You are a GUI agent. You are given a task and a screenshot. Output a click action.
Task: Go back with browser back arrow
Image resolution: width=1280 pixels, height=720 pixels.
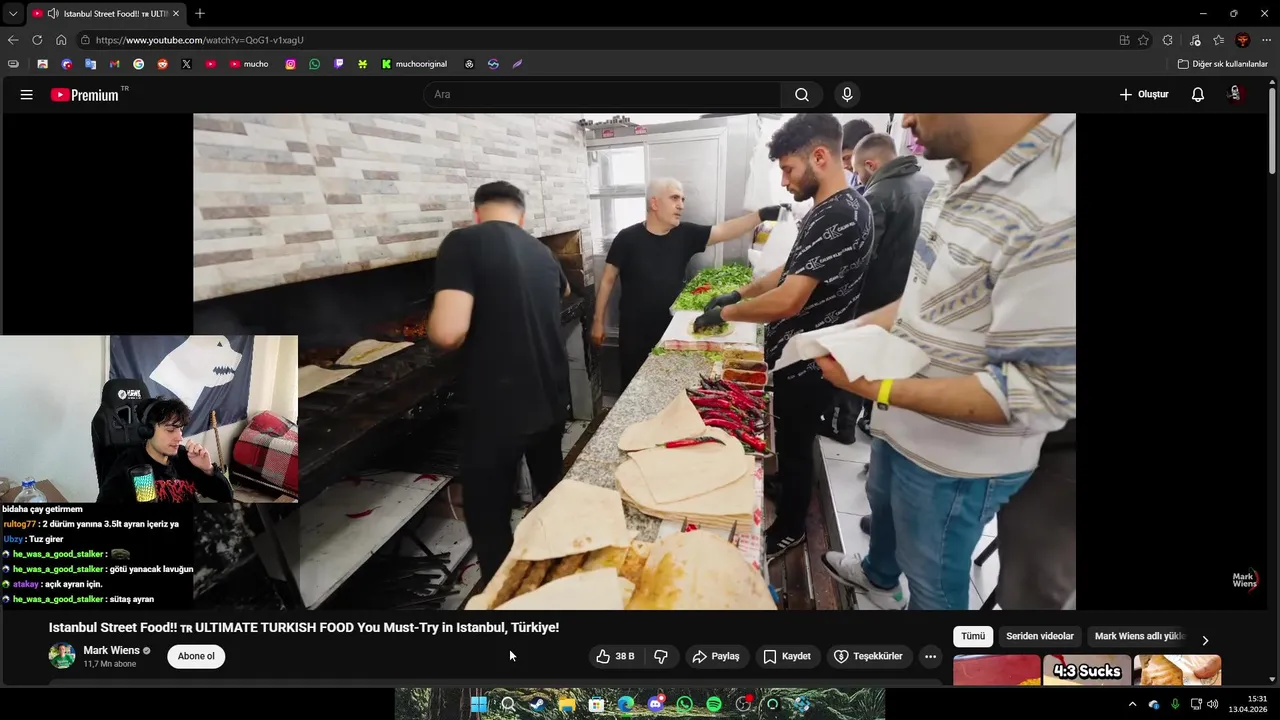13,40
